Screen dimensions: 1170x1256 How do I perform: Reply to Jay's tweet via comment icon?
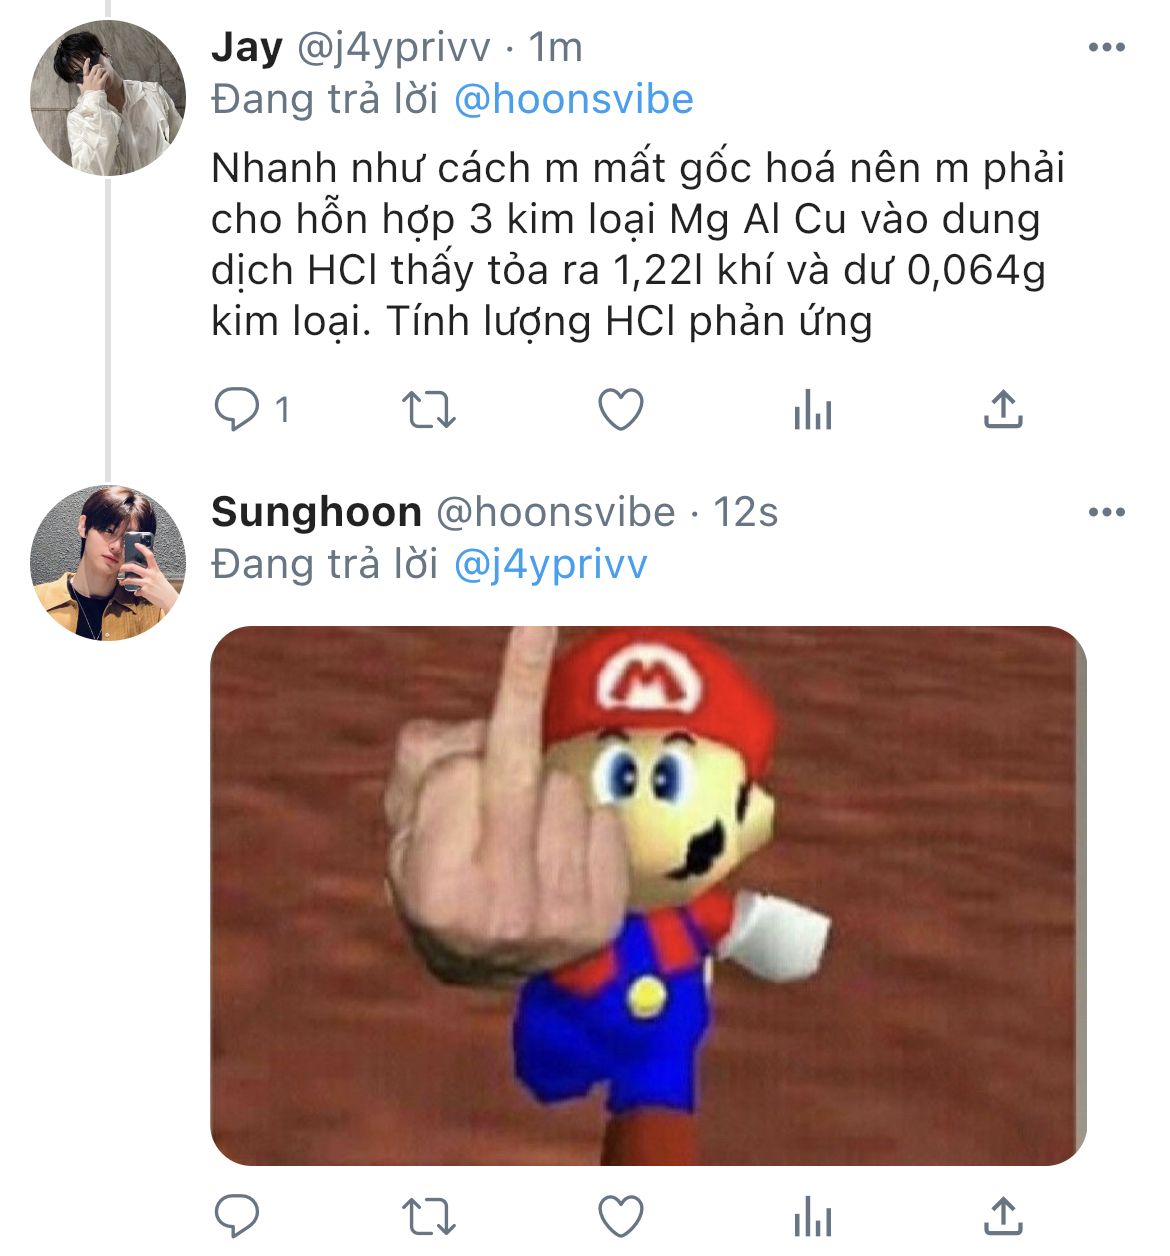click(x=237, y=409)
